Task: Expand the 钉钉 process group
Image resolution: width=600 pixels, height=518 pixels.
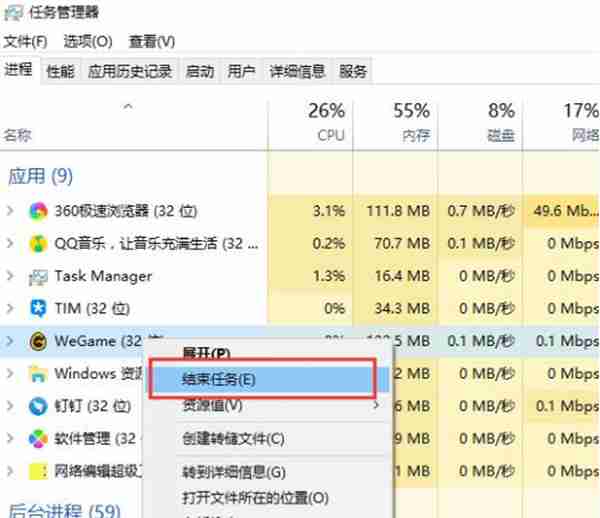Action: pyautogui.click(x=10, y=406)
